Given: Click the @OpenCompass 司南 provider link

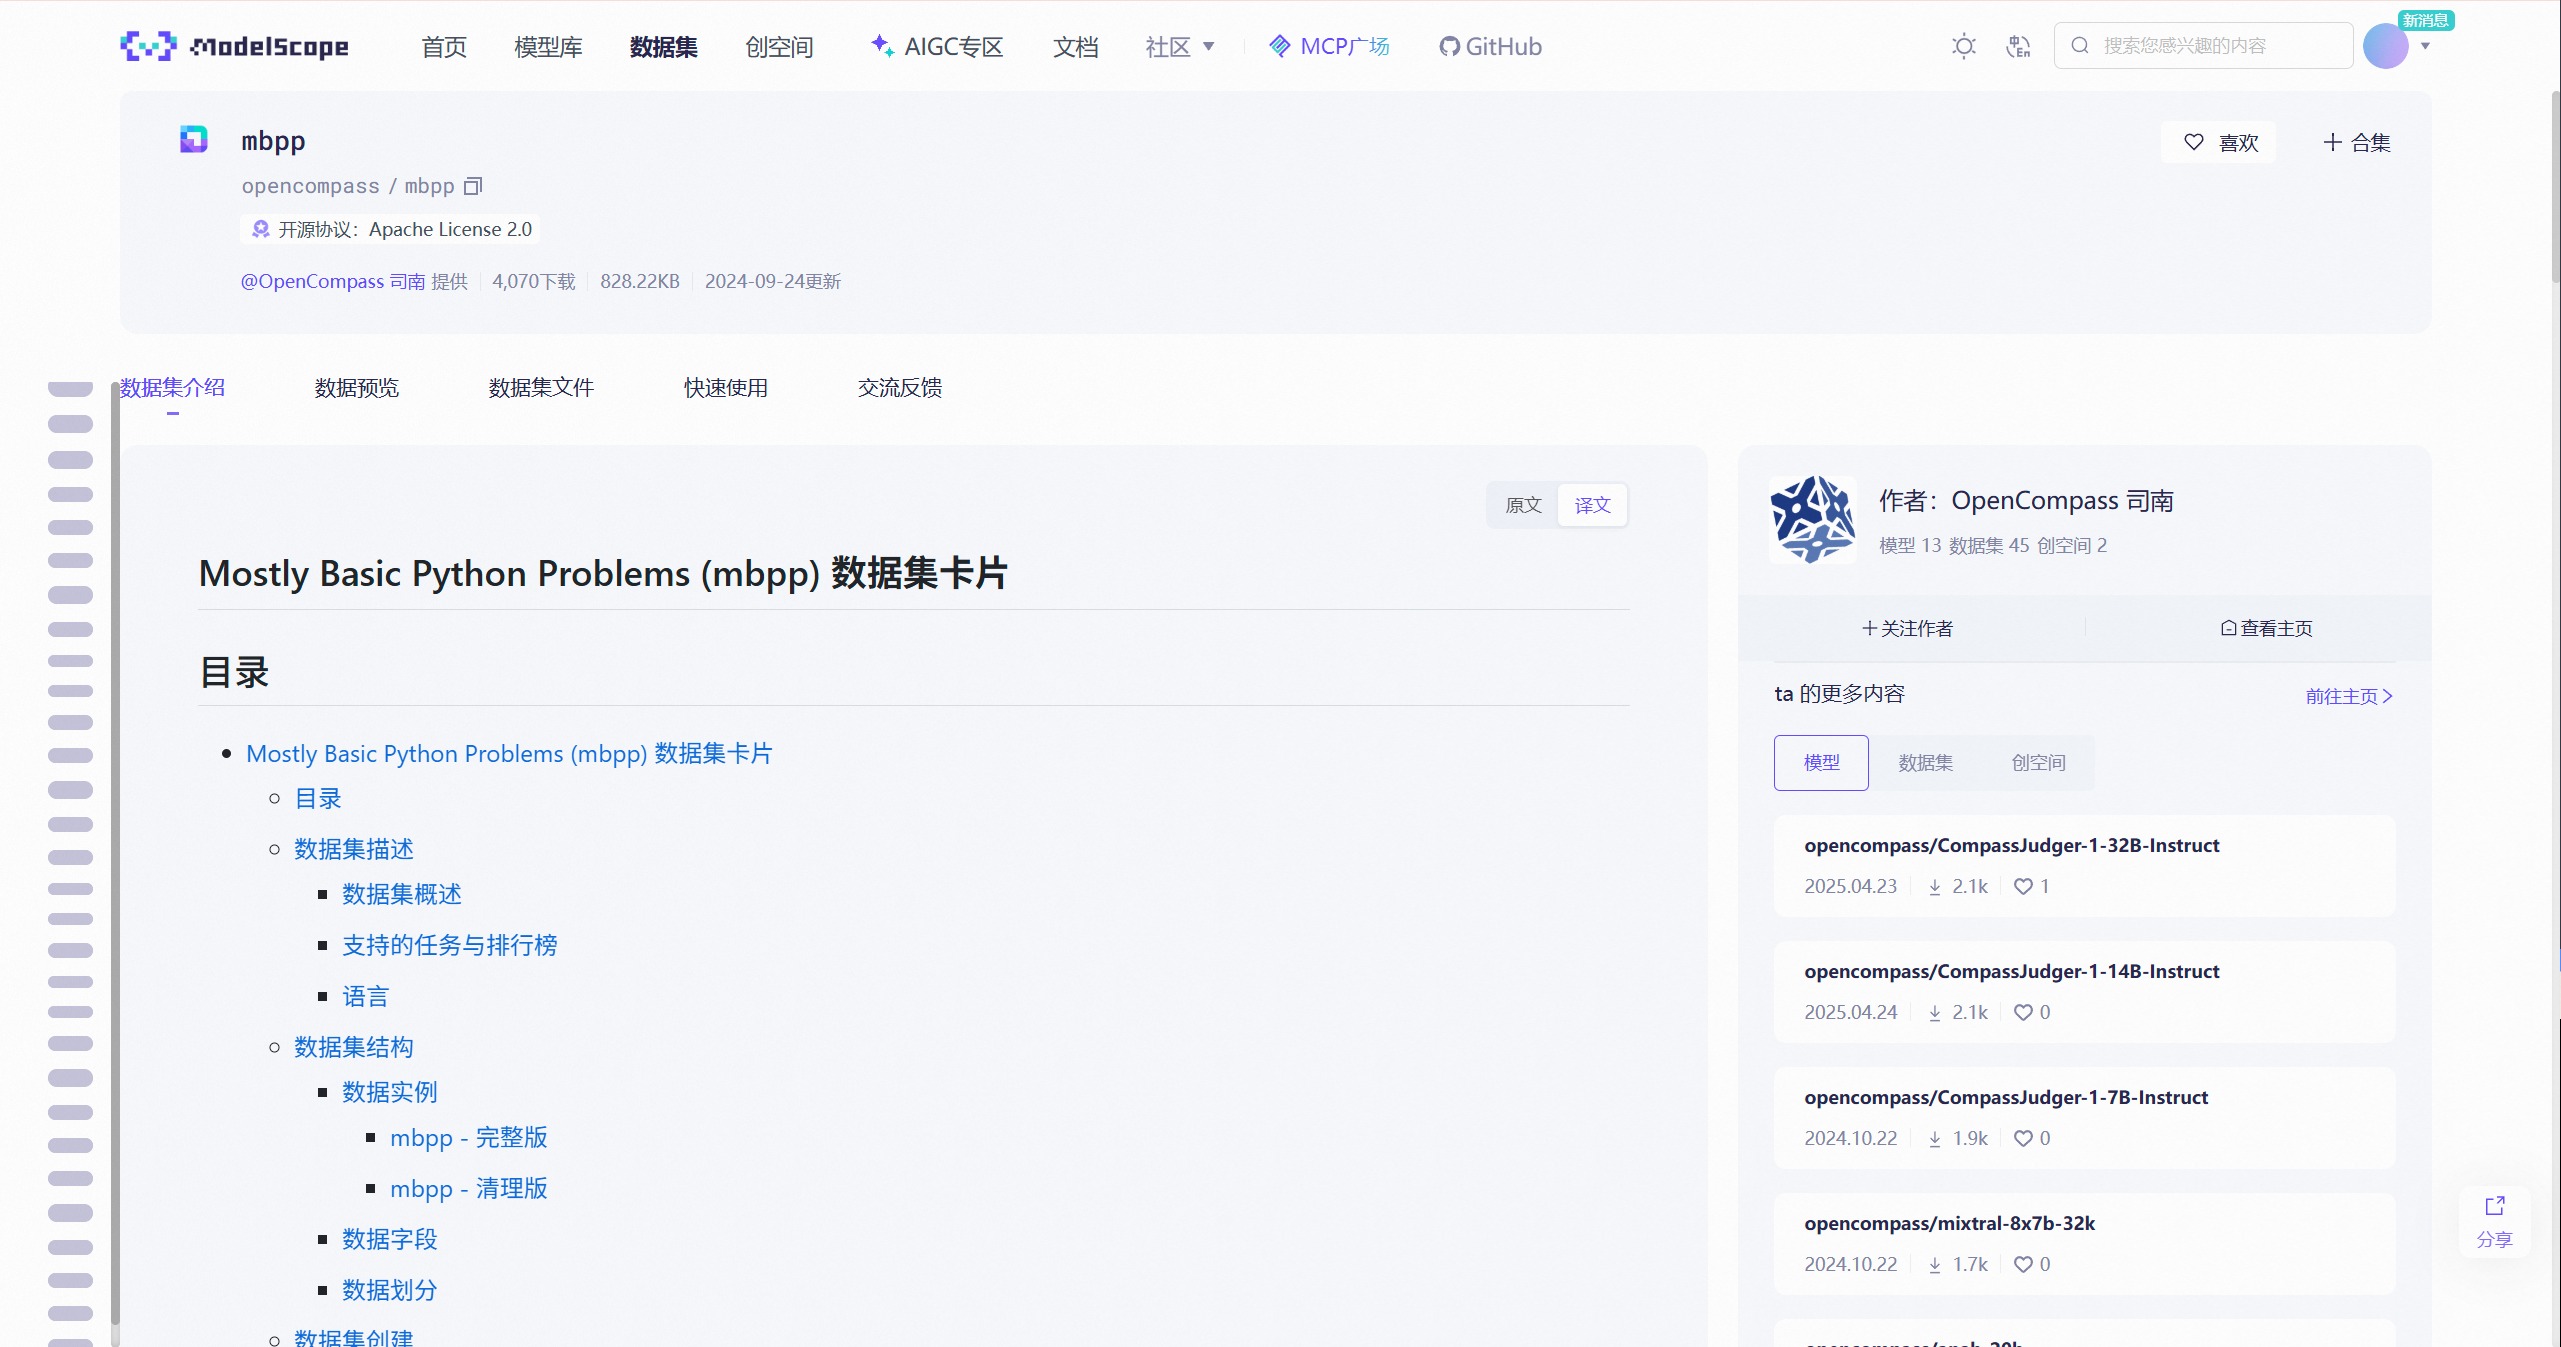Looking at the screenshot, I should point(333,281).
